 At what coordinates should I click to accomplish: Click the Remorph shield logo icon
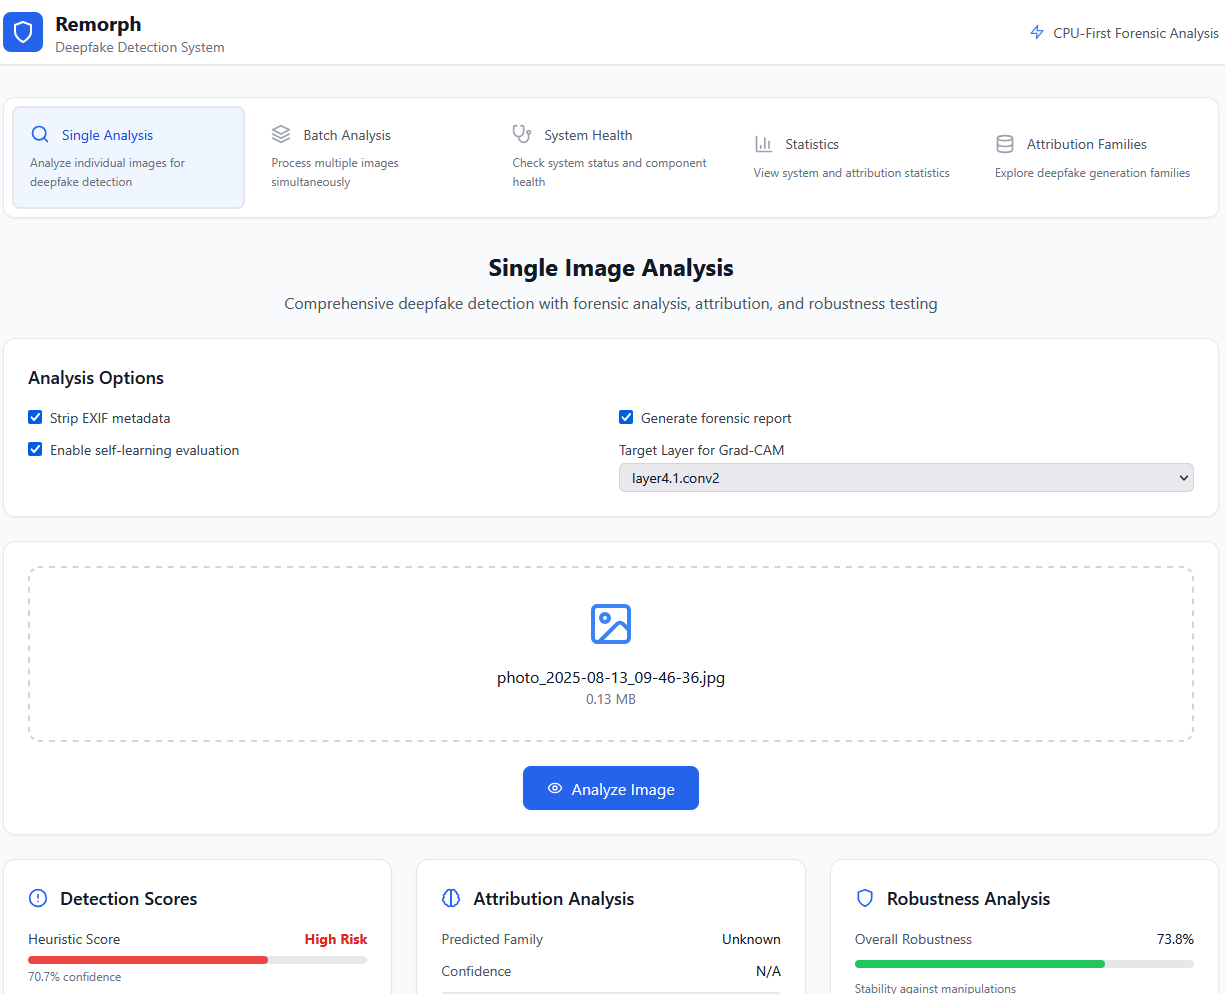(x=23, y=32)
